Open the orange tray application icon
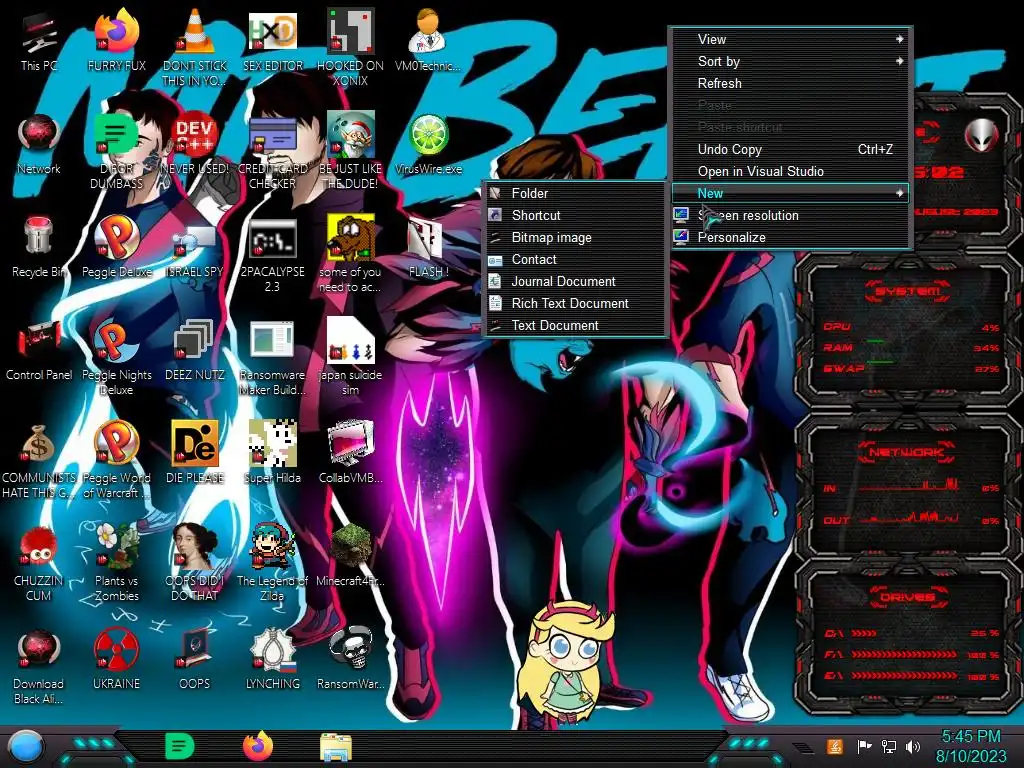 pos(835,746)
